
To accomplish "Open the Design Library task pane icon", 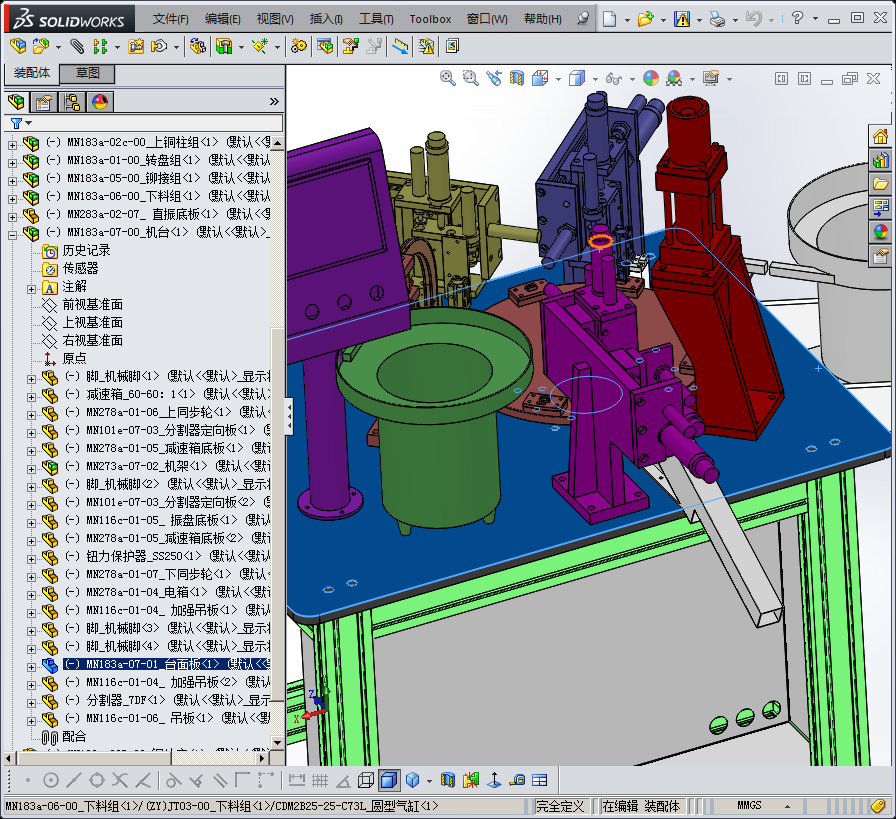I will click(880, 160).
